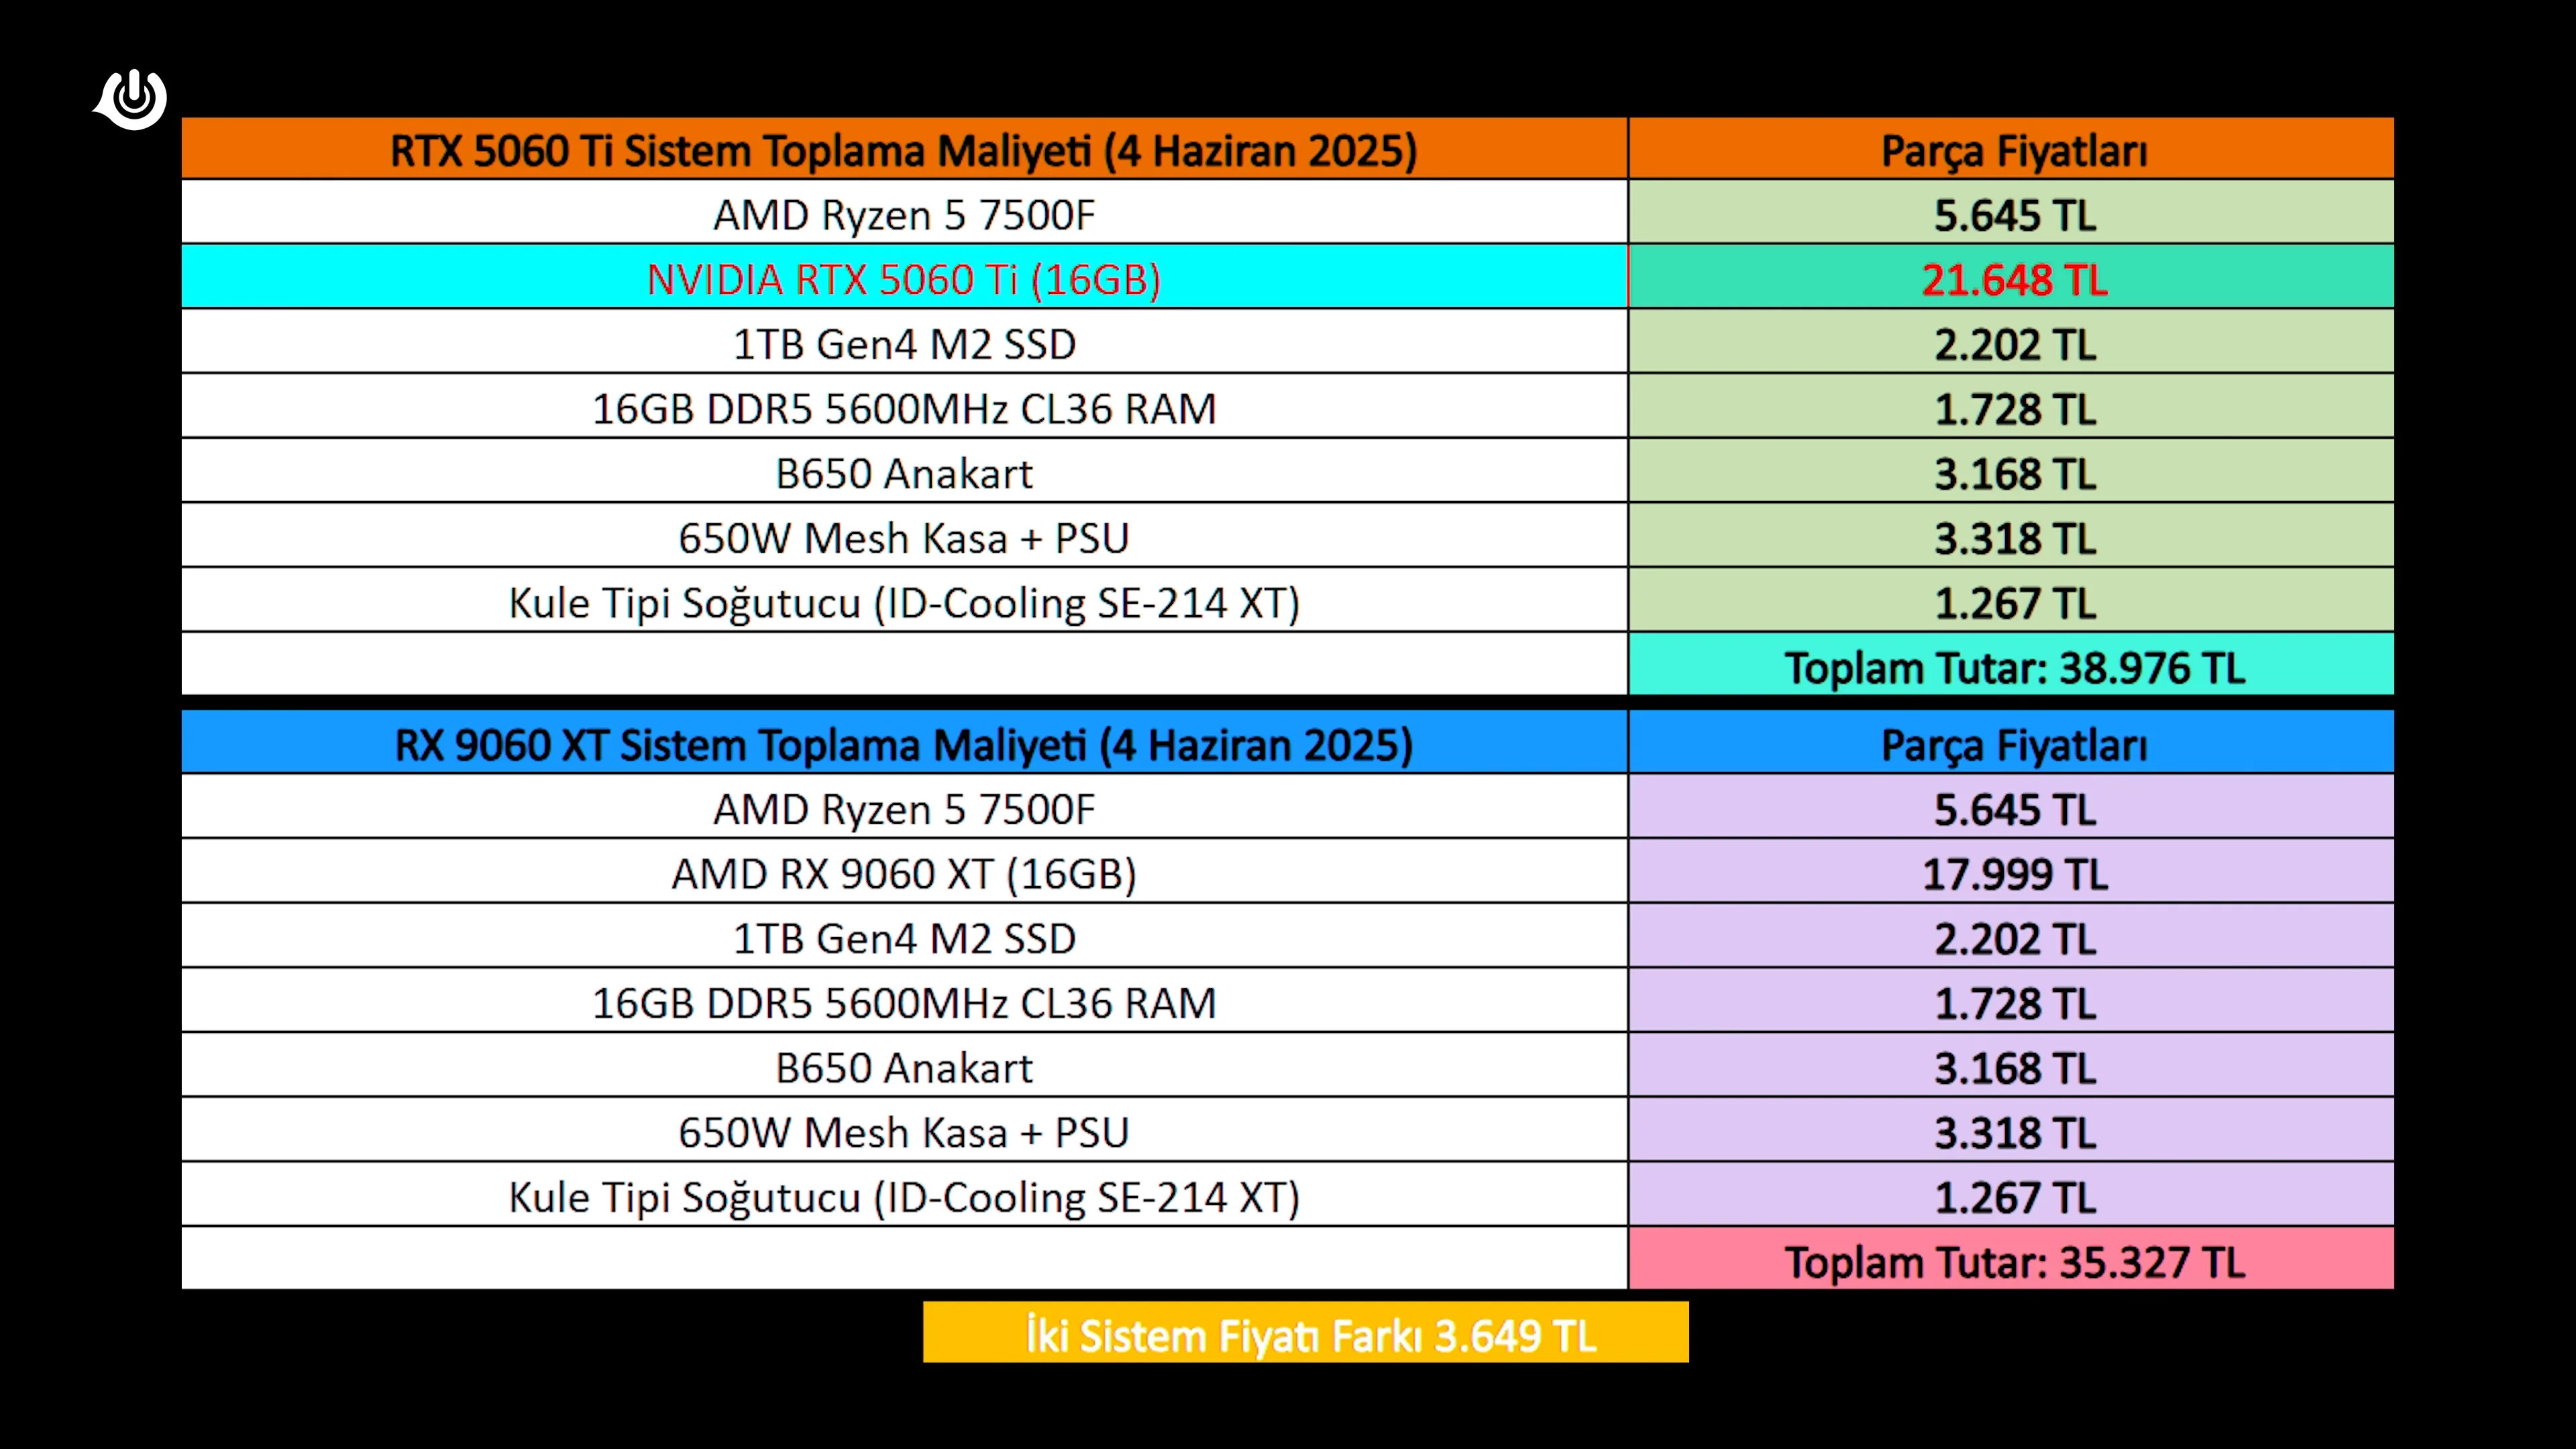
Task: Click the blue 'Parça Fiyatları' header
Action: click(x=2012, y=743)
